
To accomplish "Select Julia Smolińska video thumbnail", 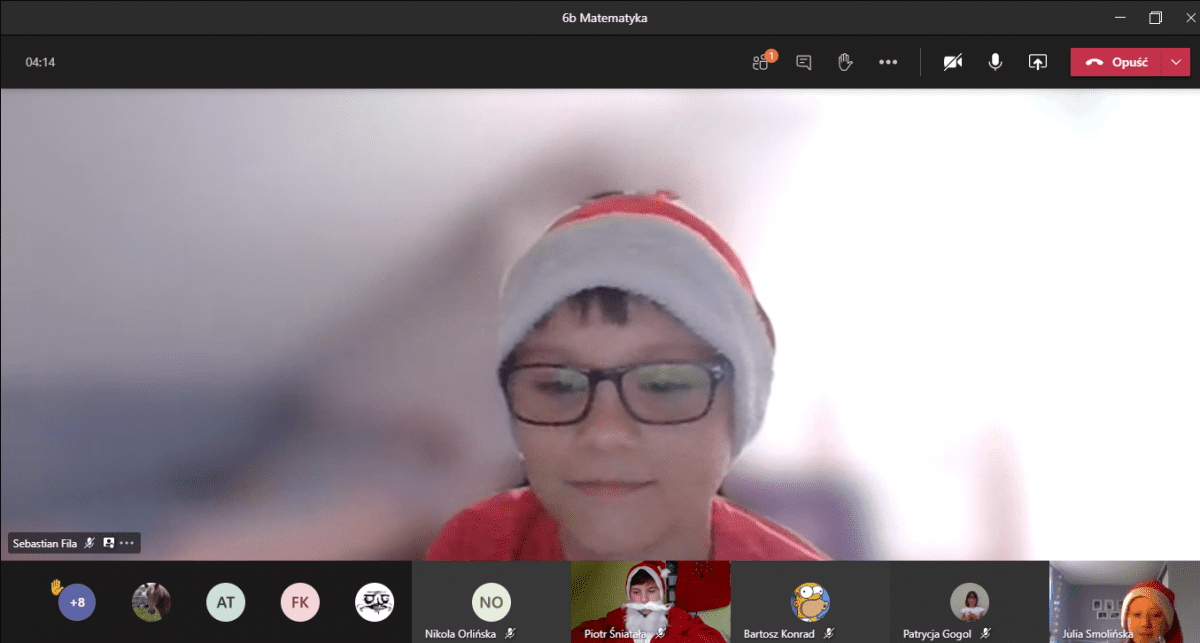I will pyautogui.click(x=1124, y=600).
